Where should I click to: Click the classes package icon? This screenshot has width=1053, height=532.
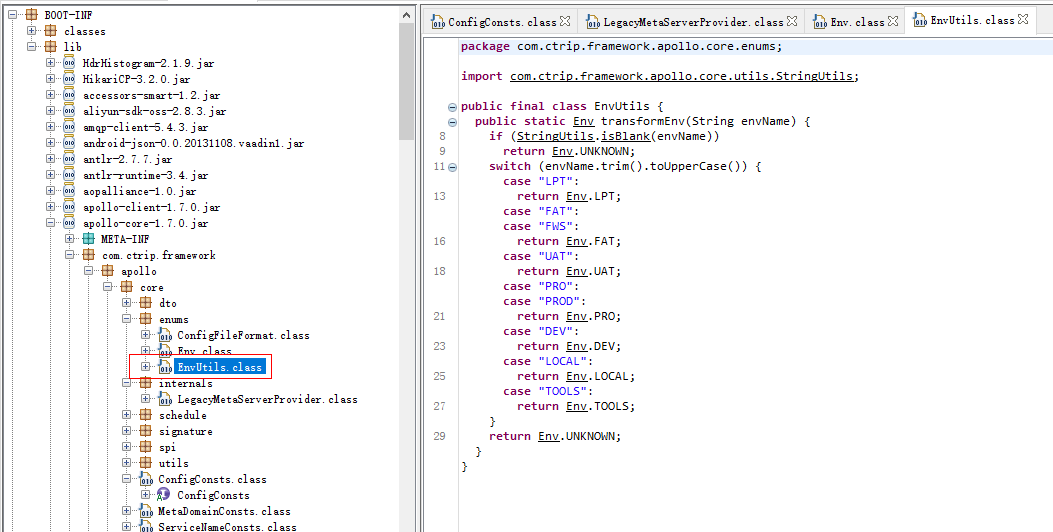pos(50,31)
